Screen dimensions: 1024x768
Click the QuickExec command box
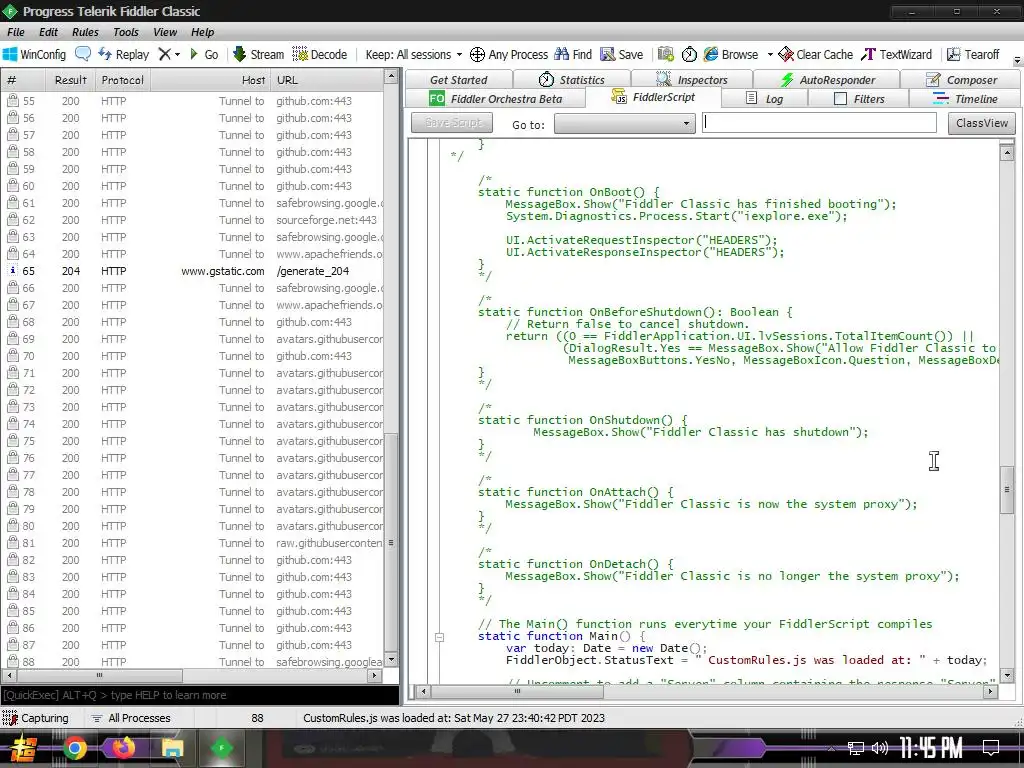[x=199, y=695]
